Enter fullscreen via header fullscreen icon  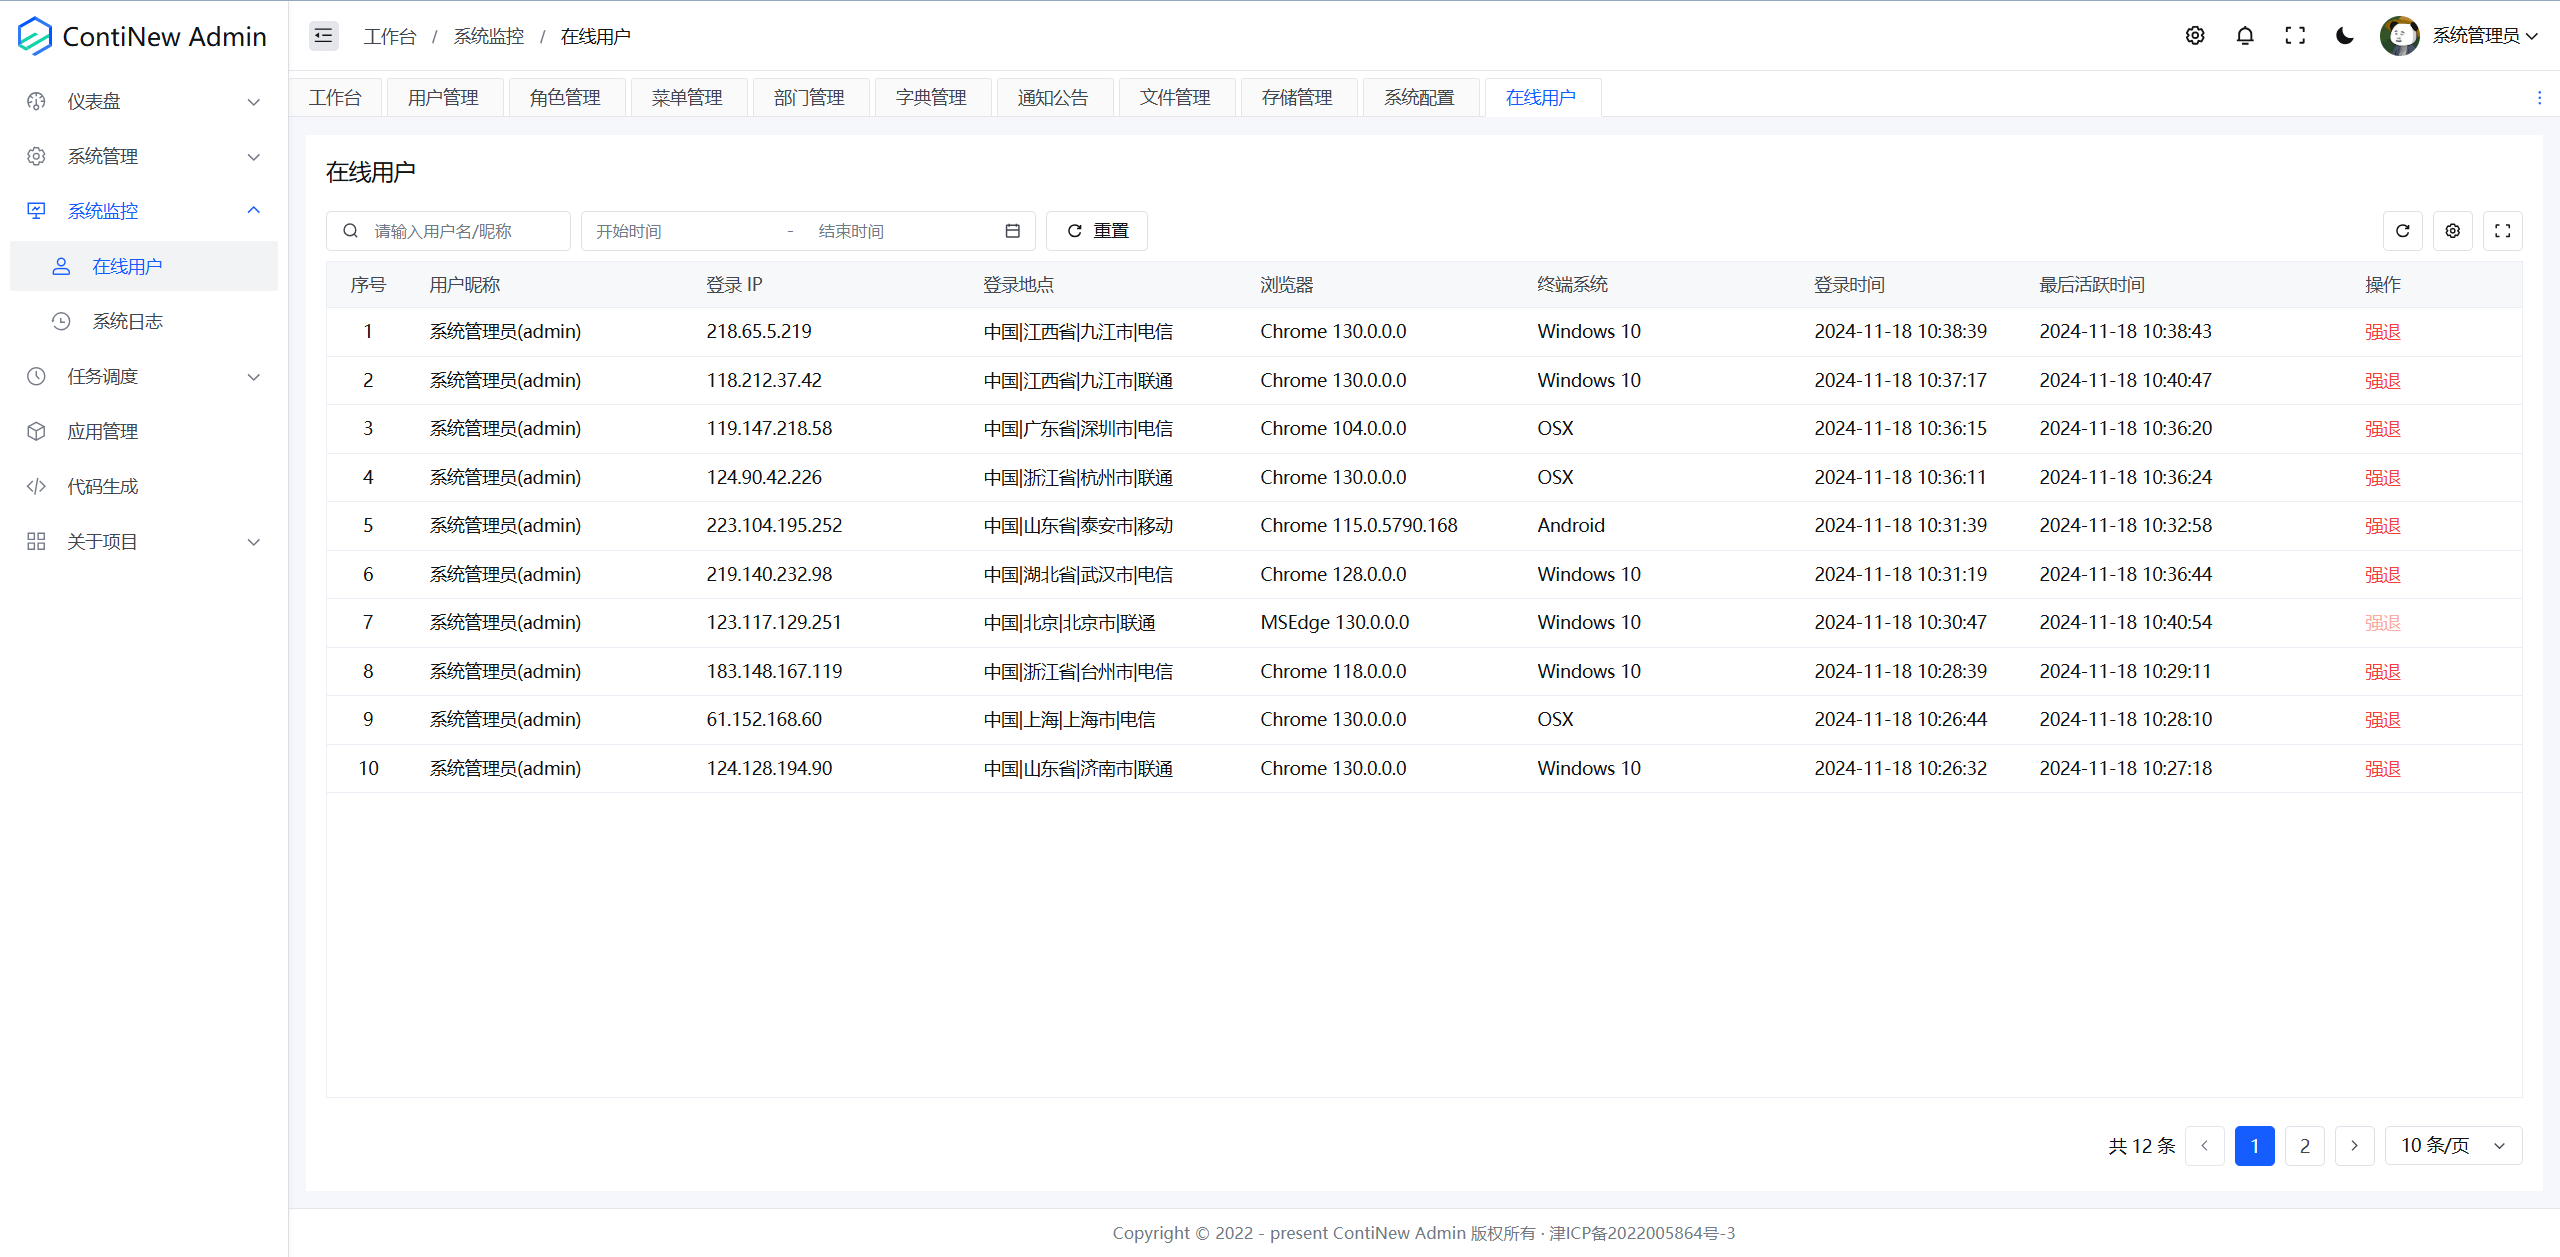2295,36
